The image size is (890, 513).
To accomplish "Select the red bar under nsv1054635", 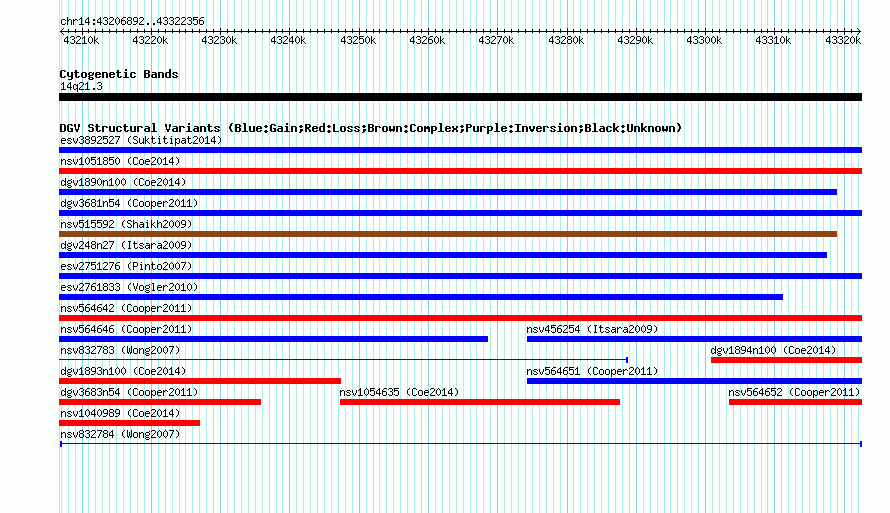I will click(480, 402).
